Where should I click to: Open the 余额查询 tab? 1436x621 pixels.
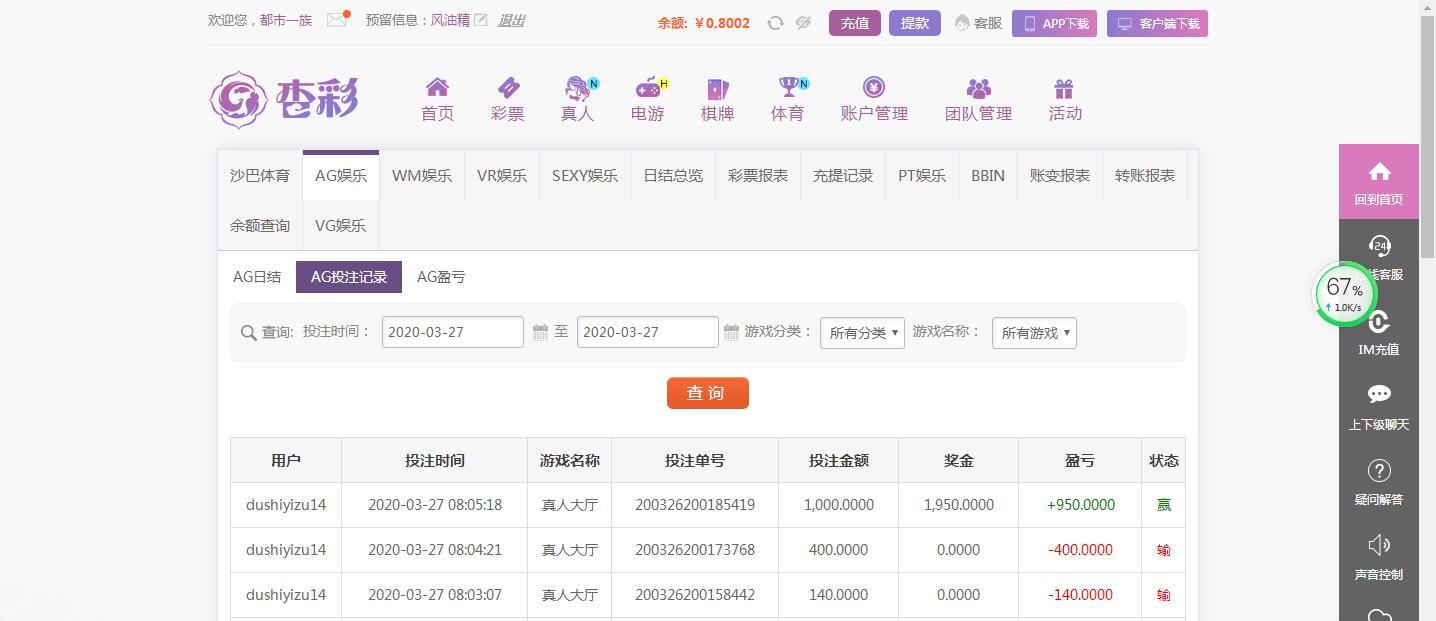(260, 226)
